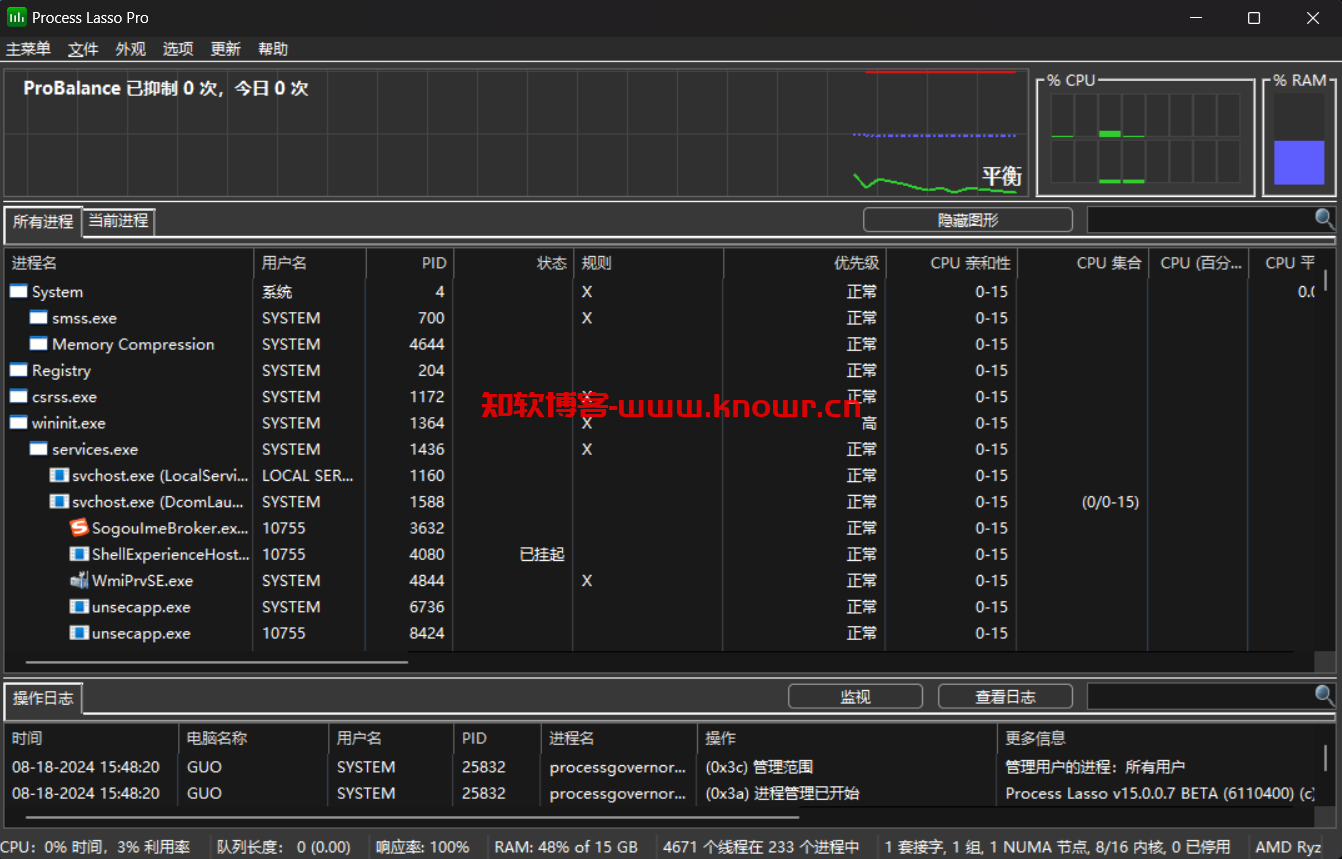Viewport: 1342px width, 859px height.
Task: Select the 操作日志 tab
Action: tap(43, 698)
